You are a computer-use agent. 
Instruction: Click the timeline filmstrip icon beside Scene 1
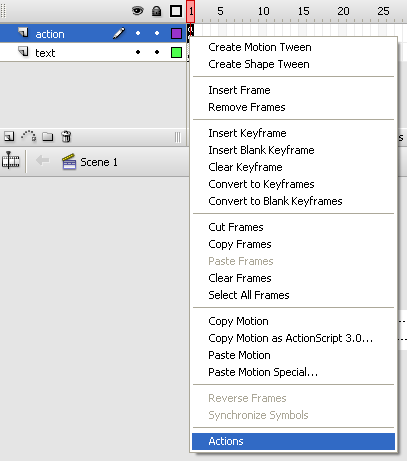coord(11,162)
